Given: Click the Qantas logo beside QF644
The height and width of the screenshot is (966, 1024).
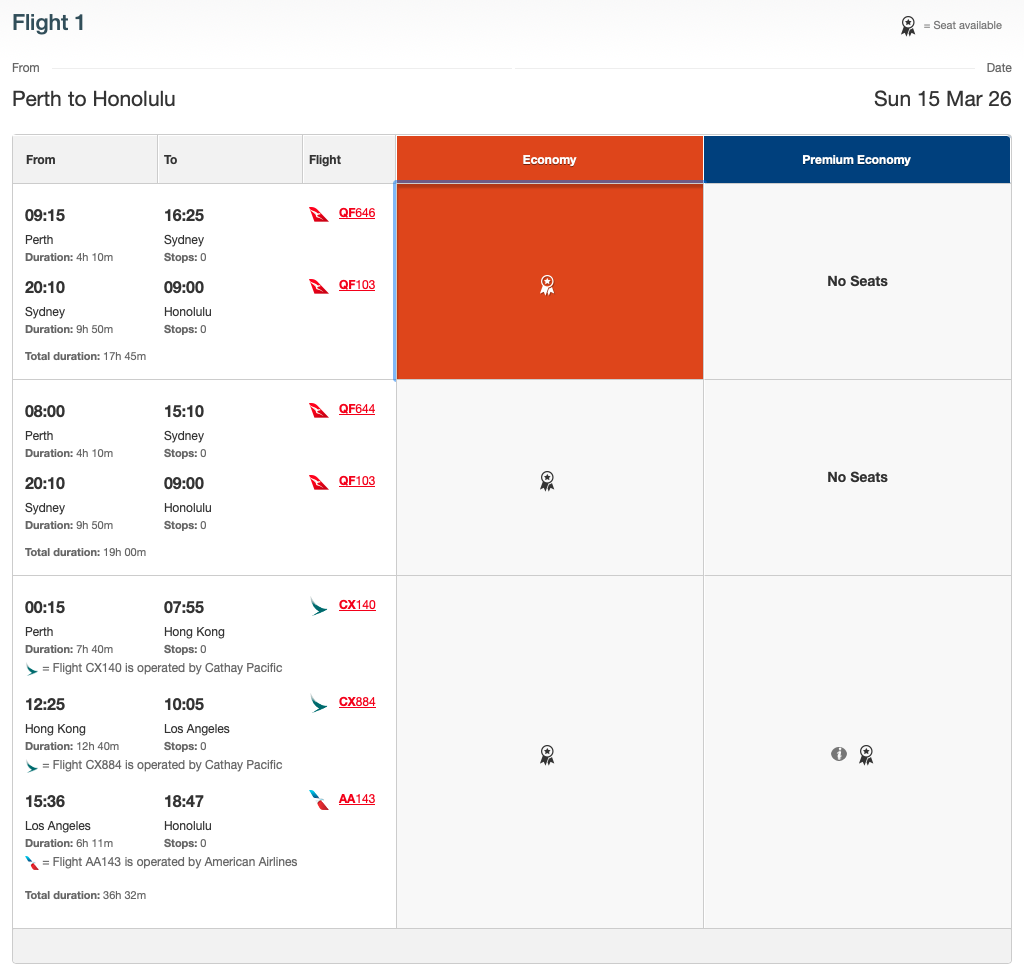Looking at the screenshot, I should 319,410.
